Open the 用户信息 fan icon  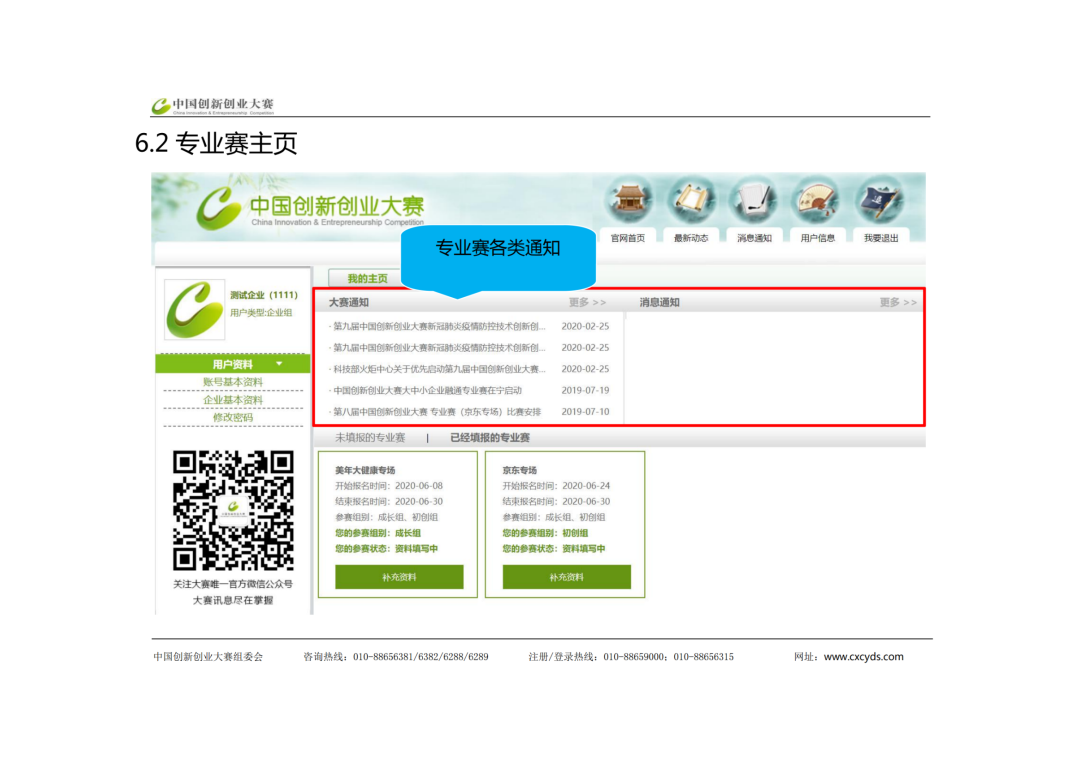pyautogui.click(x=818, y=201)
